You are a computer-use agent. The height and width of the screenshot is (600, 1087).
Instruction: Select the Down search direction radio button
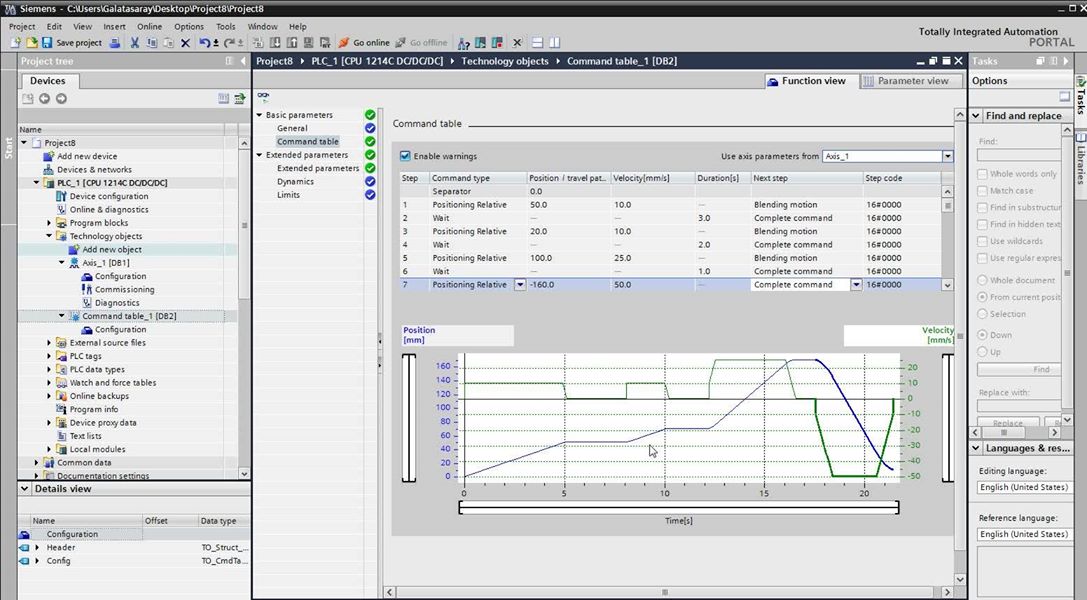coord(982,335)
